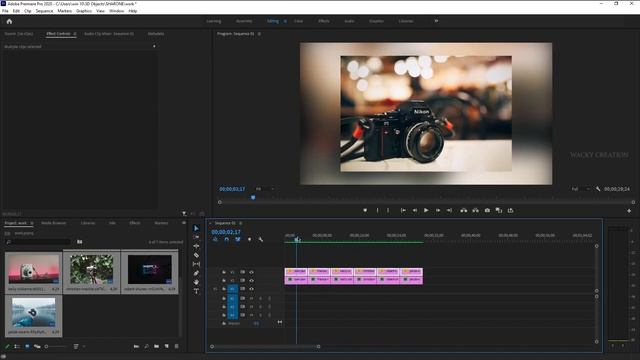Open the File menu
Screen dimensions: 640x360
(x=5, y=11)
